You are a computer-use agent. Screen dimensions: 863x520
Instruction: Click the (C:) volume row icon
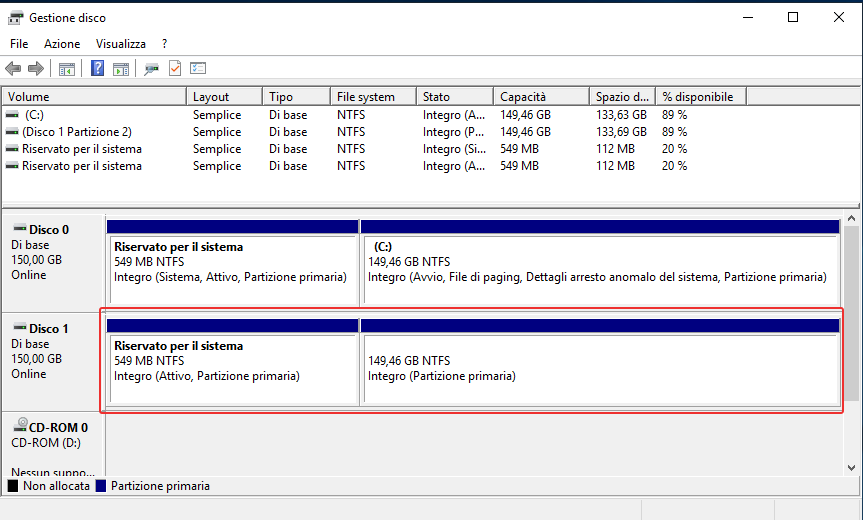pyautogui.click(x=12, y=115)
